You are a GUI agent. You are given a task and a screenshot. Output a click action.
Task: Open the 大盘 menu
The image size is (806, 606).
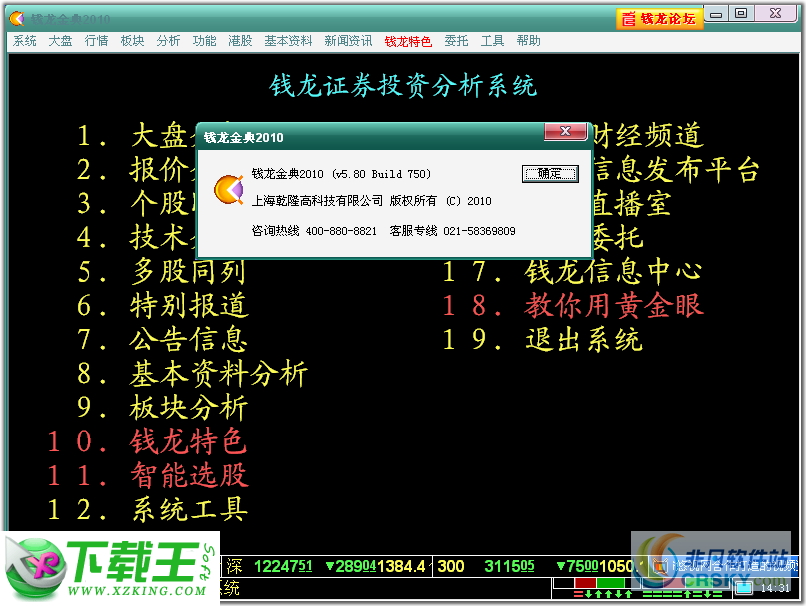click(x=60, y=41)
